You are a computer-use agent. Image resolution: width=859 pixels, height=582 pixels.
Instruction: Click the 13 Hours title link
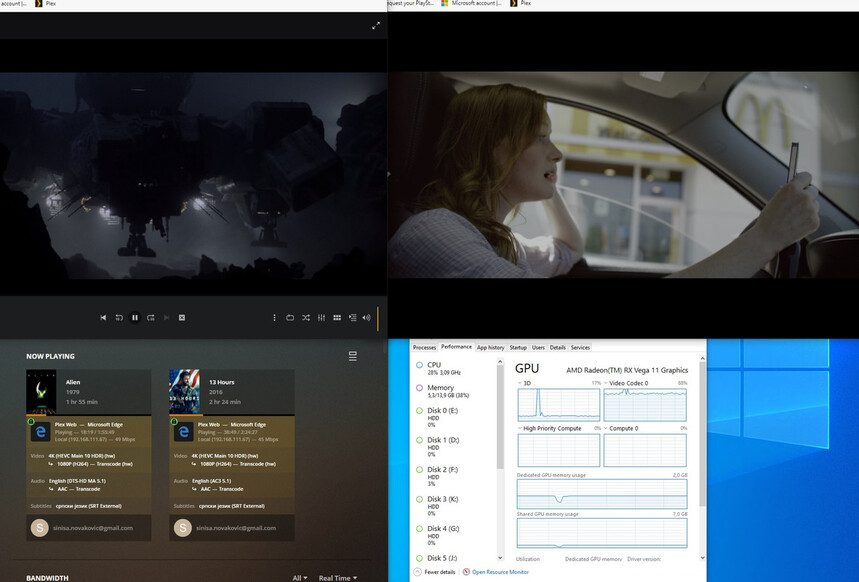tap(221, 382)
